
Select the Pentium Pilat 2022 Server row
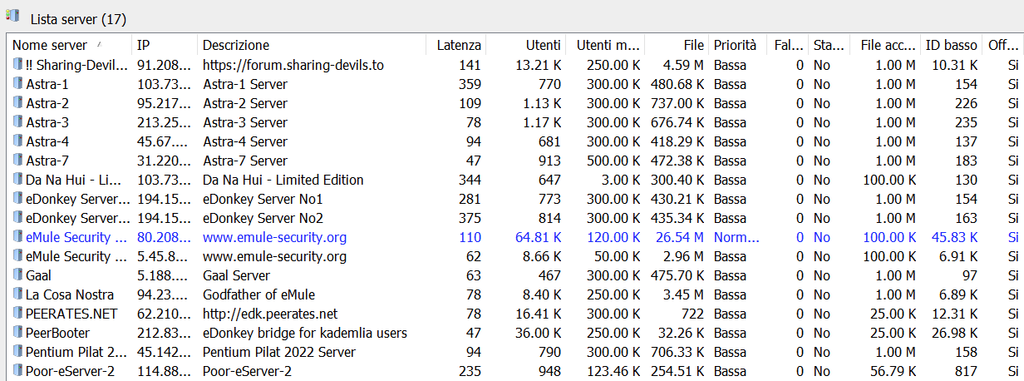516,352
